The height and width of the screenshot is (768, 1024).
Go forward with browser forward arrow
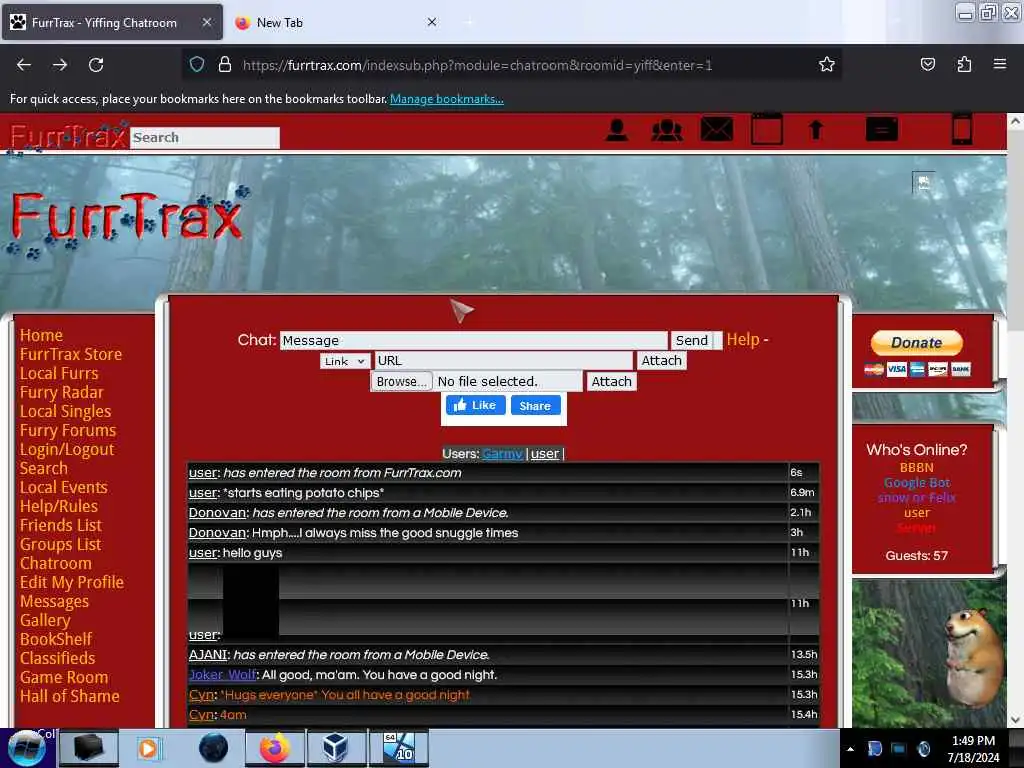coord(60,65)
